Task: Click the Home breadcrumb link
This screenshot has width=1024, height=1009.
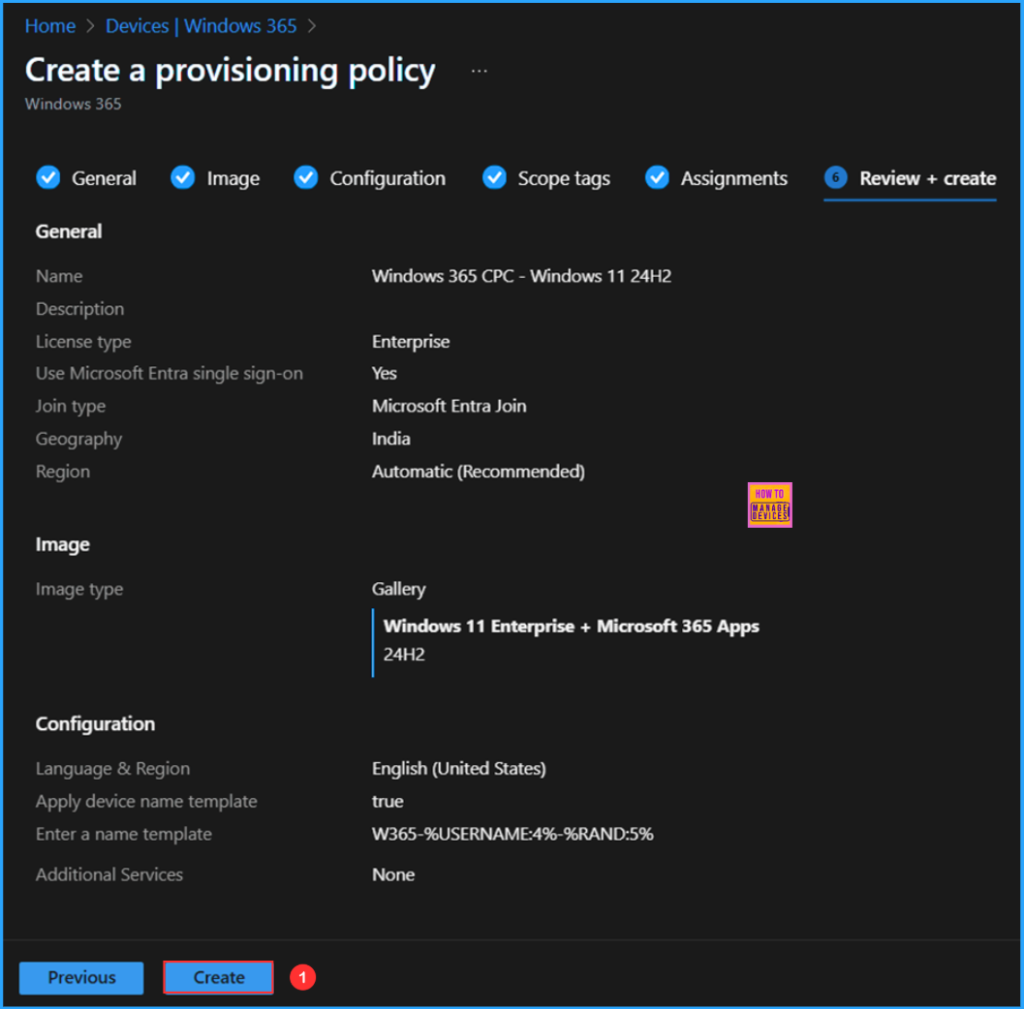Action: [x=50, y=26]
